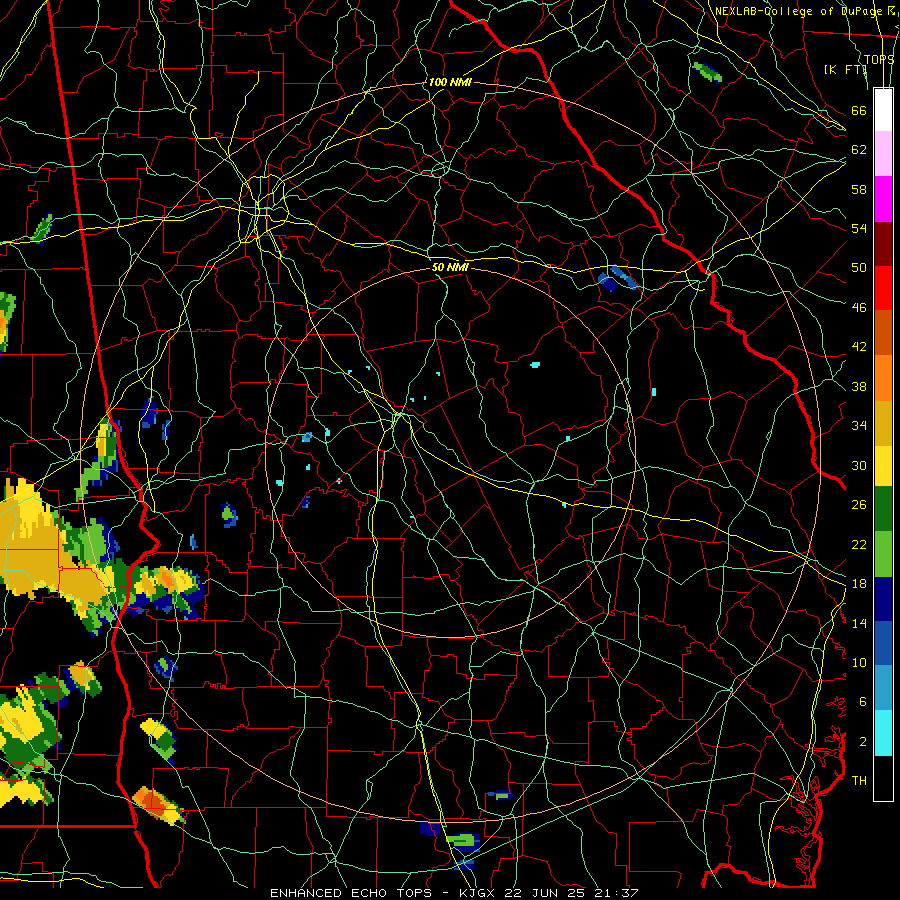Click legend value 10

859,662
